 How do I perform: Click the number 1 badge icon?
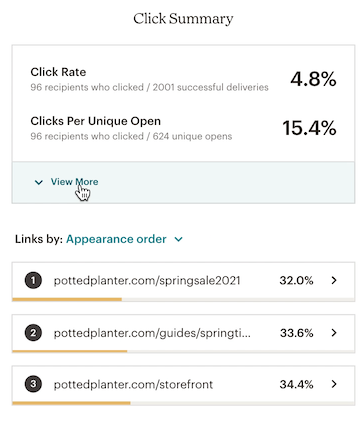33,281
